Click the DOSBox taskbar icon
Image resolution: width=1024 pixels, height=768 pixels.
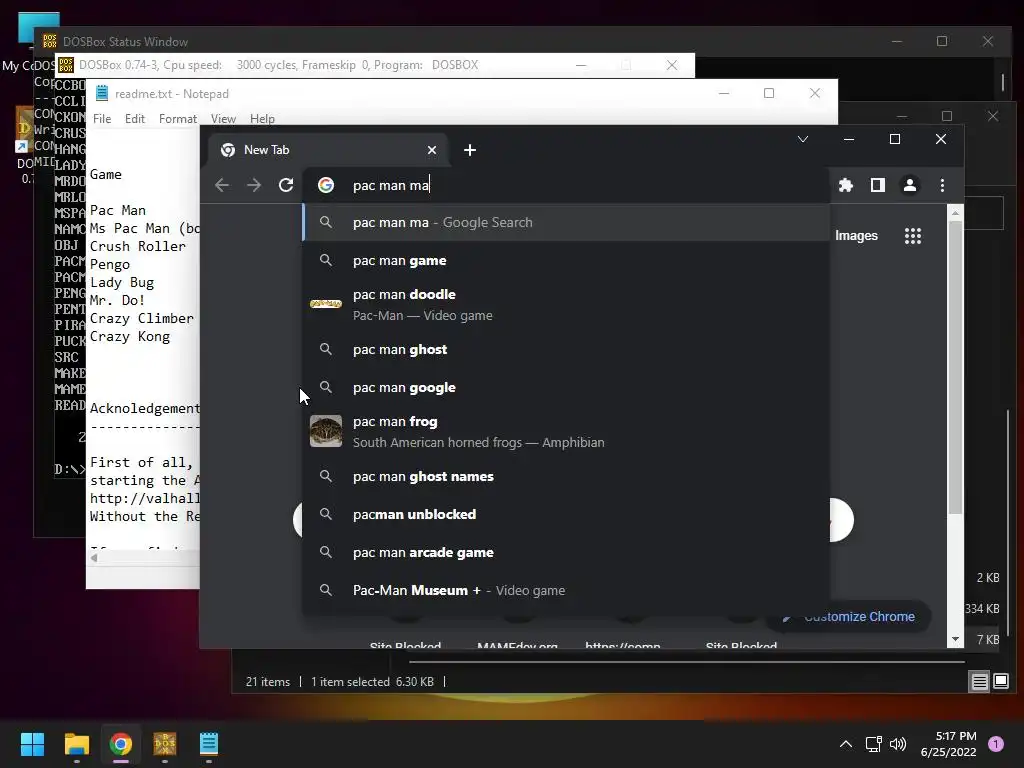click(165, 744)
